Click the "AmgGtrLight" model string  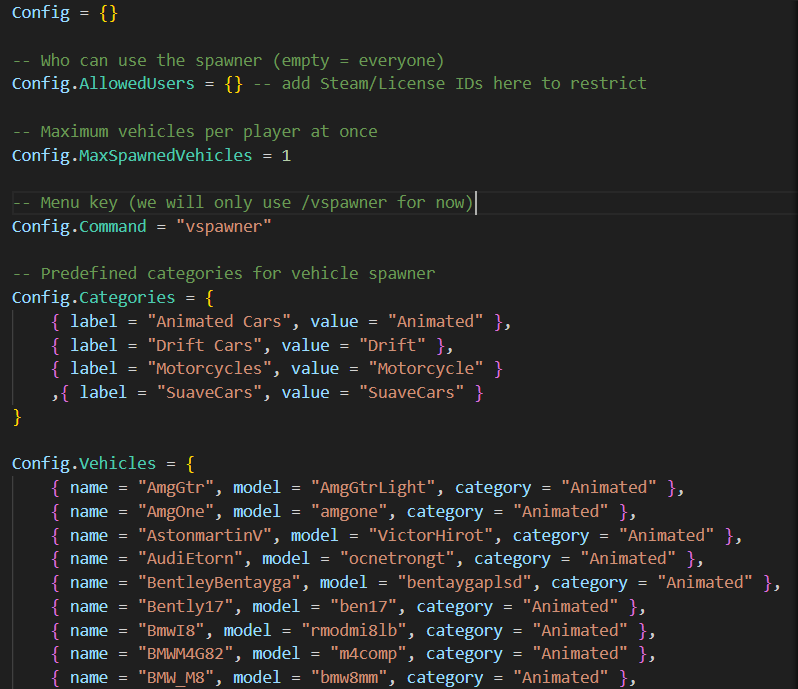373,487
